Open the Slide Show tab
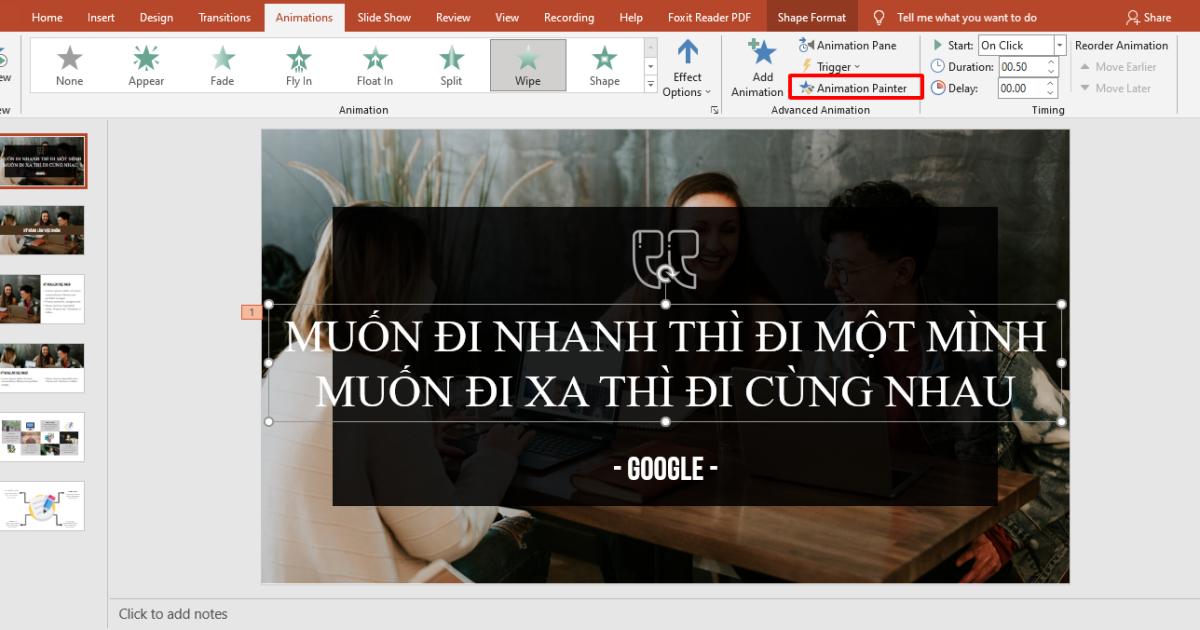1200x630 pixels. pos(384,17)
